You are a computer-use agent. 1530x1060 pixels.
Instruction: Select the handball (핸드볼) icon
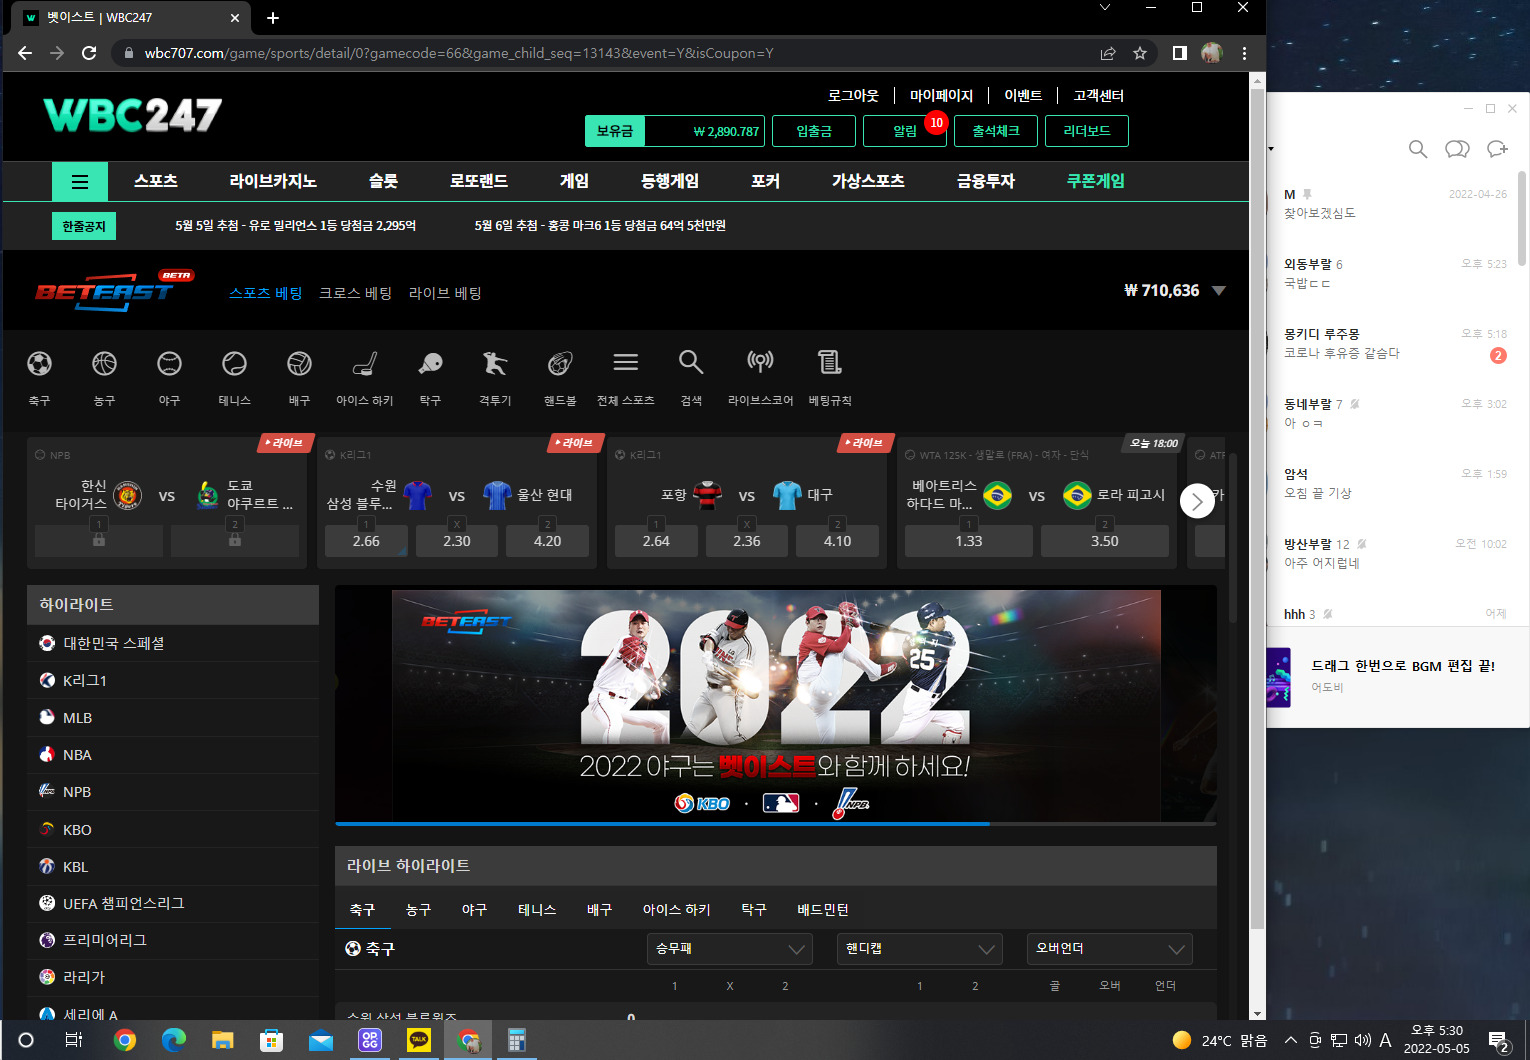point(560,364)
